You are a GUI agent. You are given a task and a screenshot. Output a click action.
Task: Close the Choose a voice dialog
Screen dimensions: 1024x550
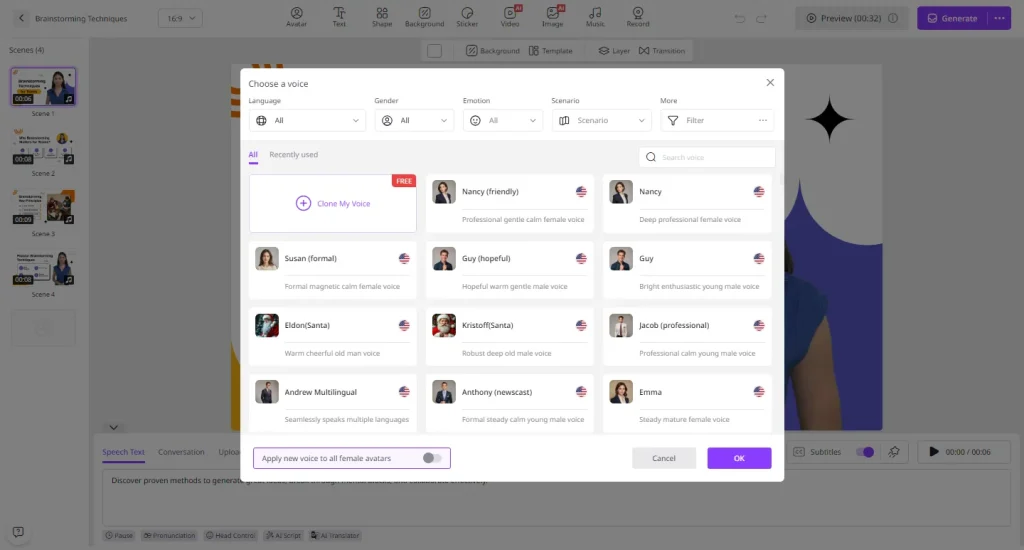click(770, 82)
